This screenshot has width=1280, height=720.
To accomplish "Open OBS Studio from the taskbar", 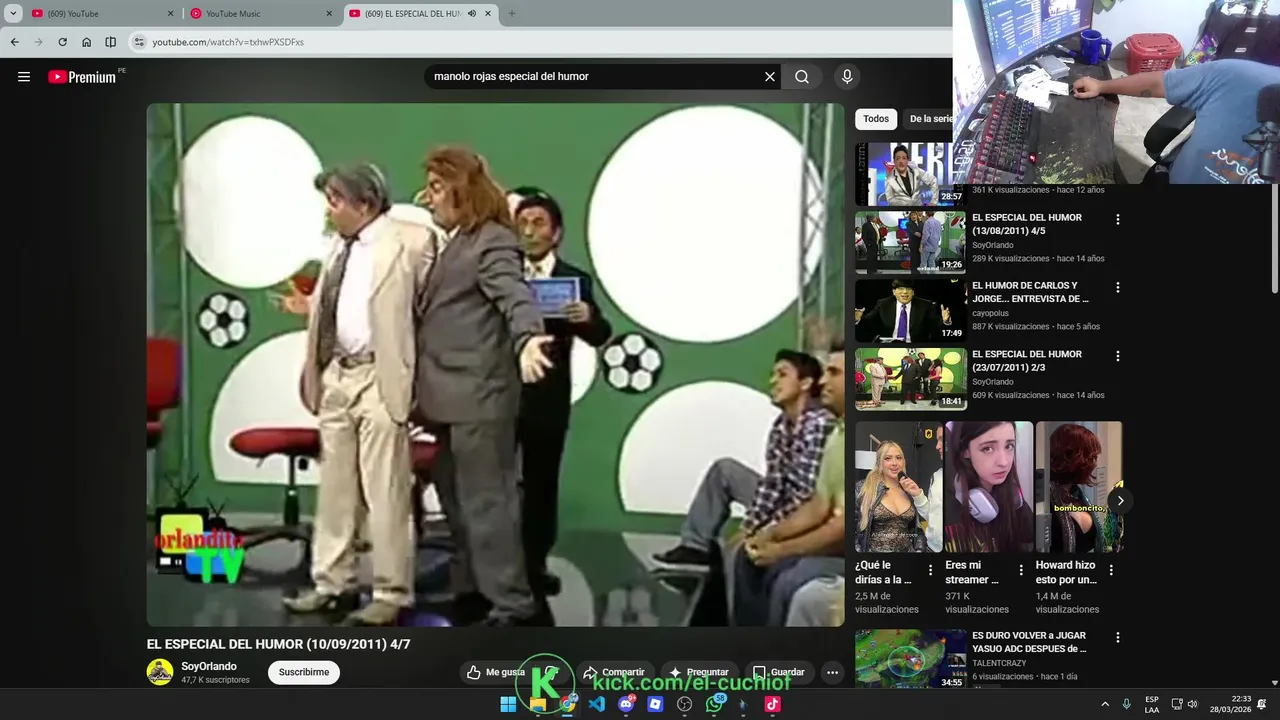I will coord(685,704).
